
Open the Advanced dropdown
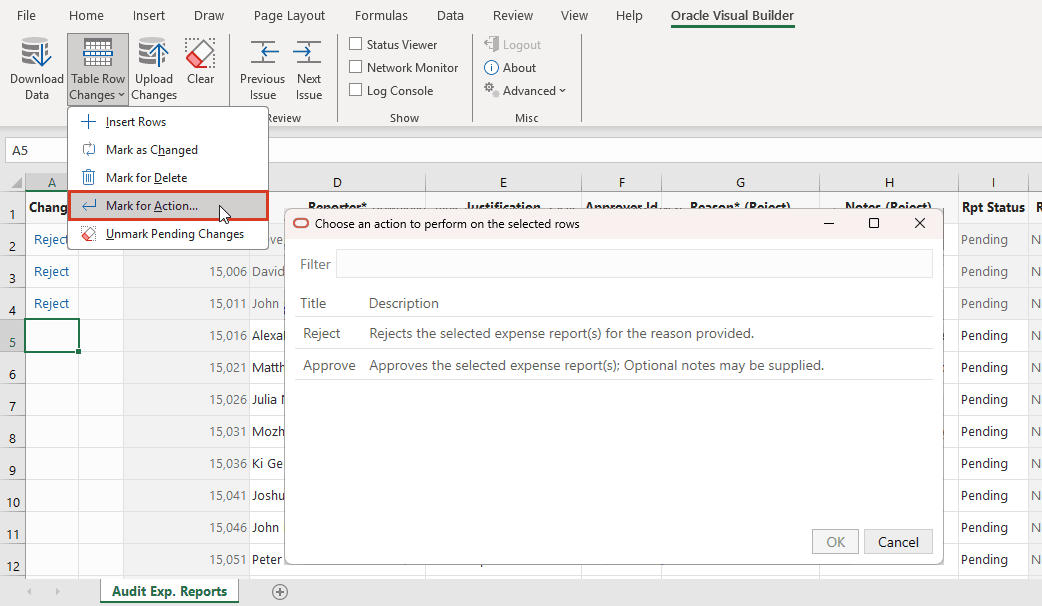click(525, 90)
